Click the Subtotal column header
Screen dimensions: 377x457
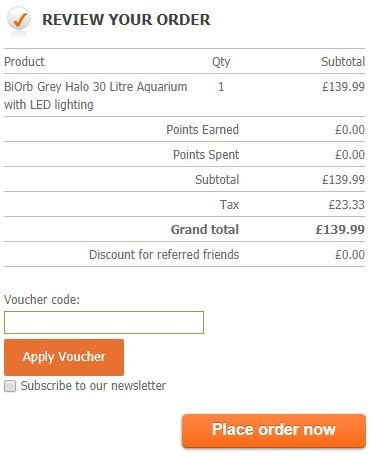pos(343,61)
